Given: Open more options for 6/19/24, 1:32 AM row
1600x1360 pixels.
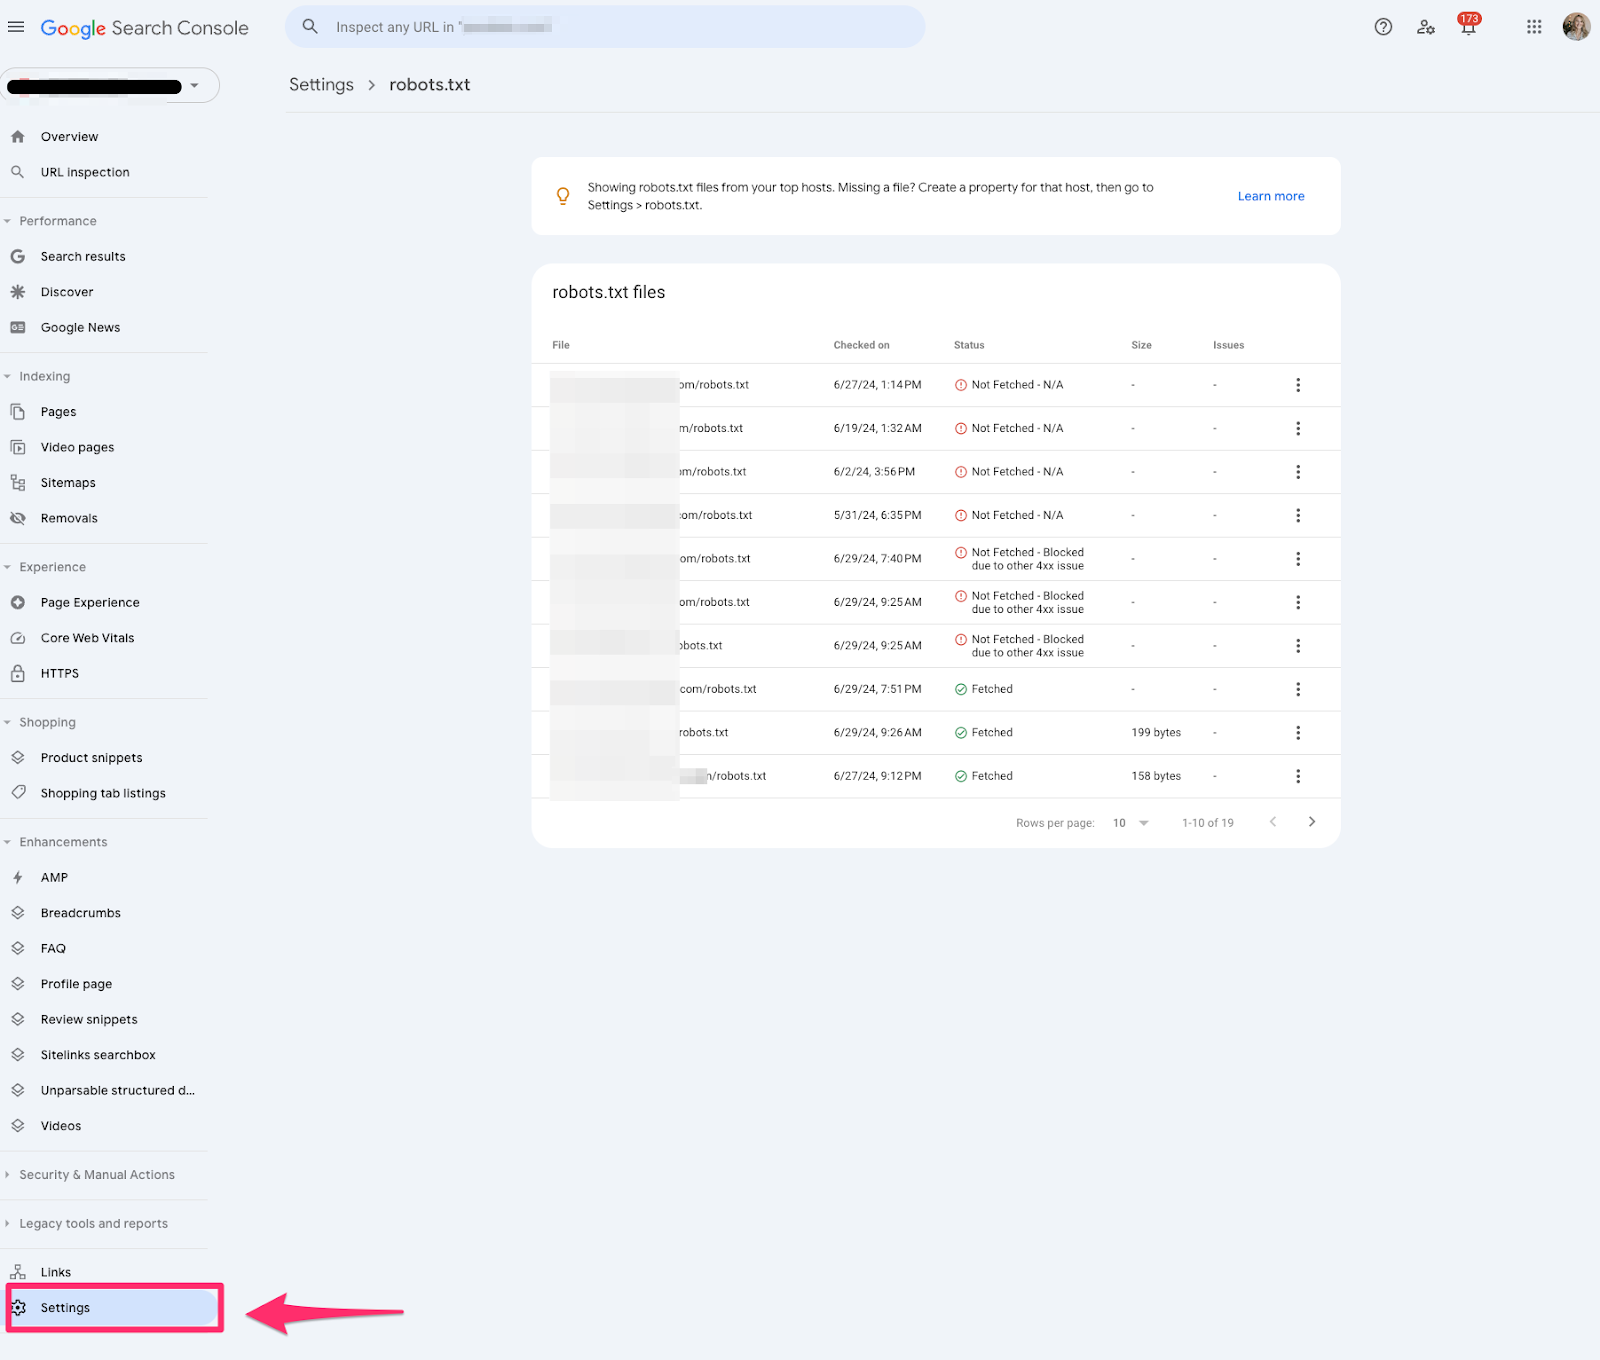Looking at the screenshot, I should 1298,428.
